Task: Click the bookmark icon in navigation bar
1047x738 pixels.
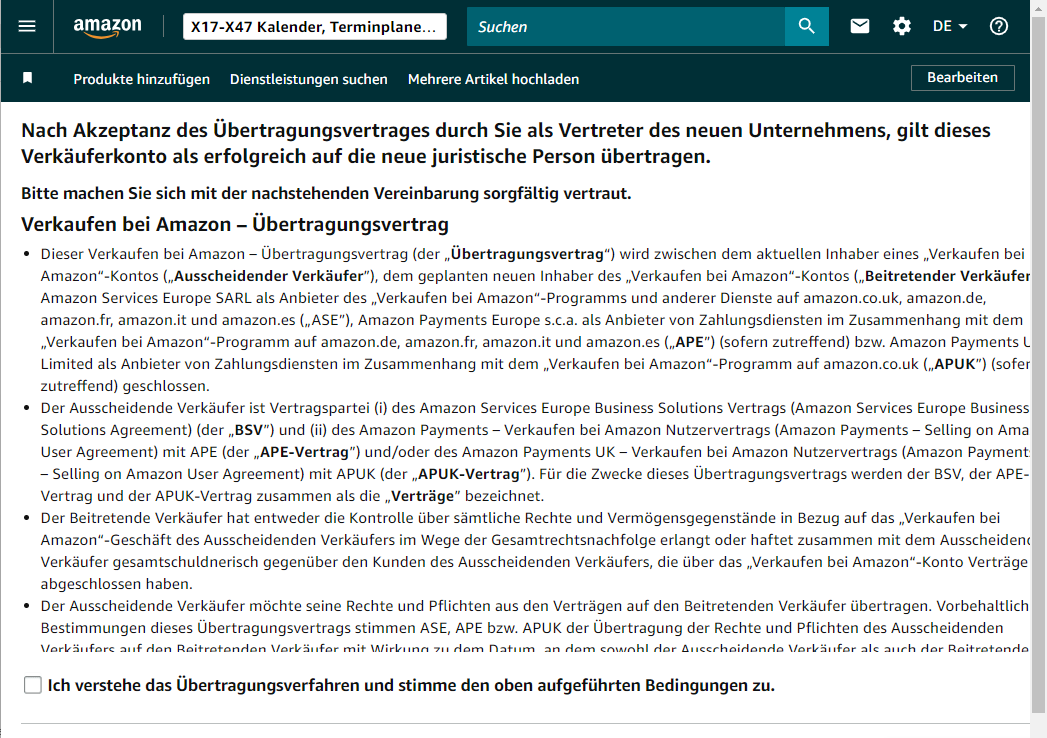Action: pyautogui.click(x=27, y=78)
